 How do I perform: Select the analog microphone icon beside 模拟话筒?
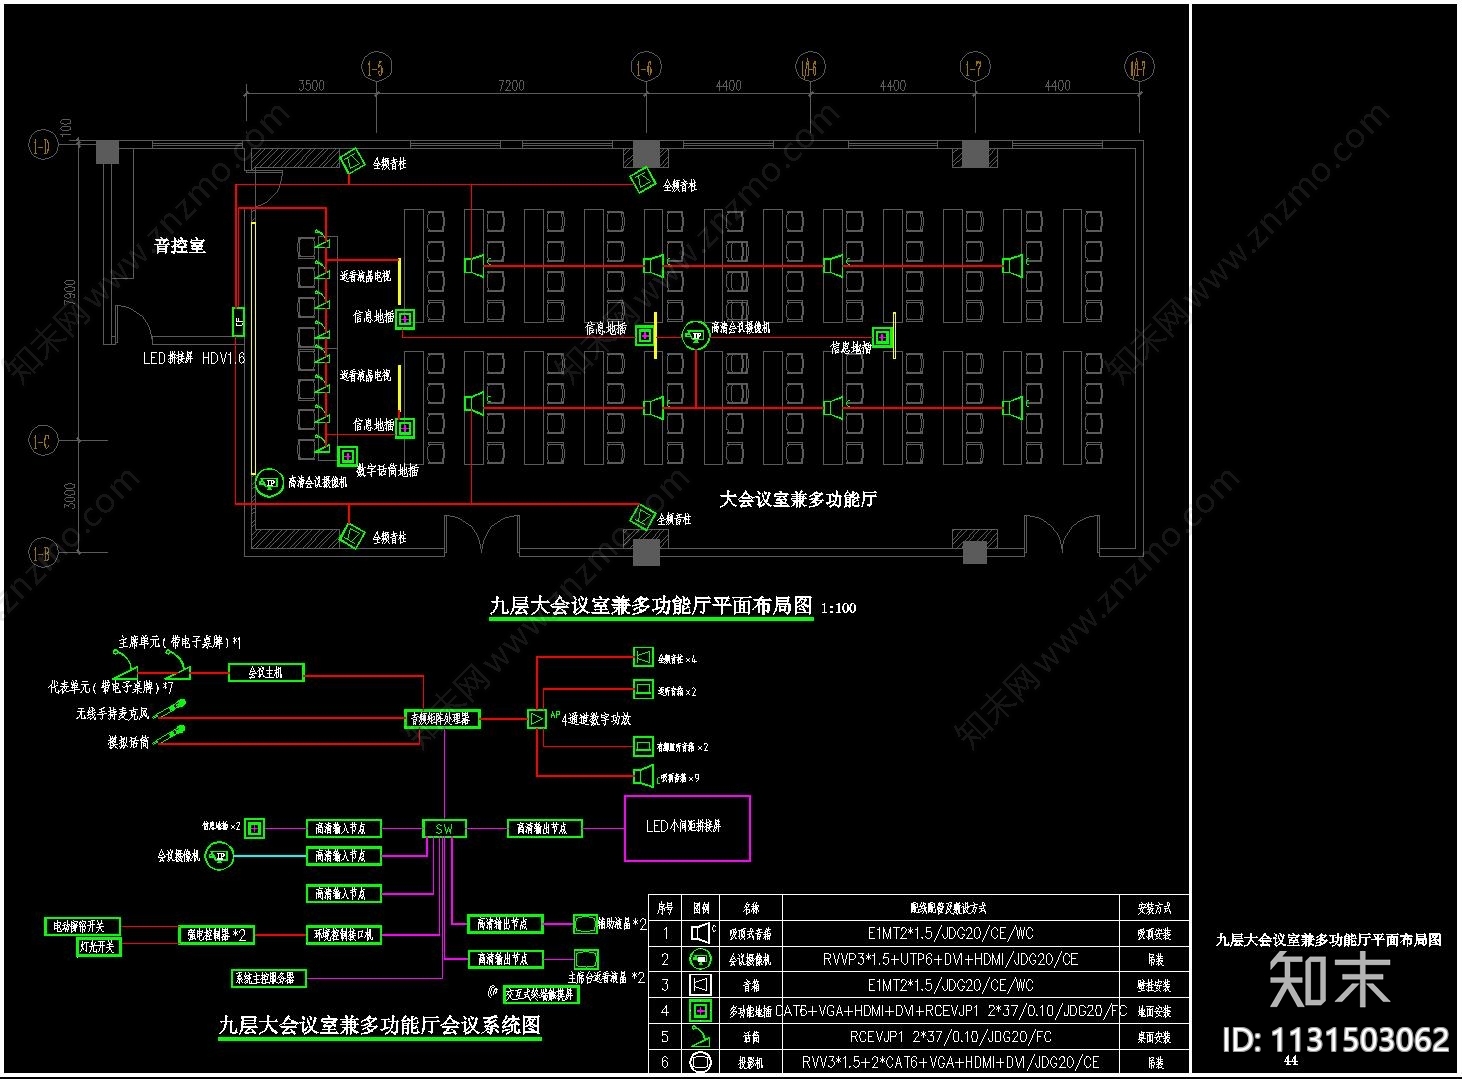[169, 737]
